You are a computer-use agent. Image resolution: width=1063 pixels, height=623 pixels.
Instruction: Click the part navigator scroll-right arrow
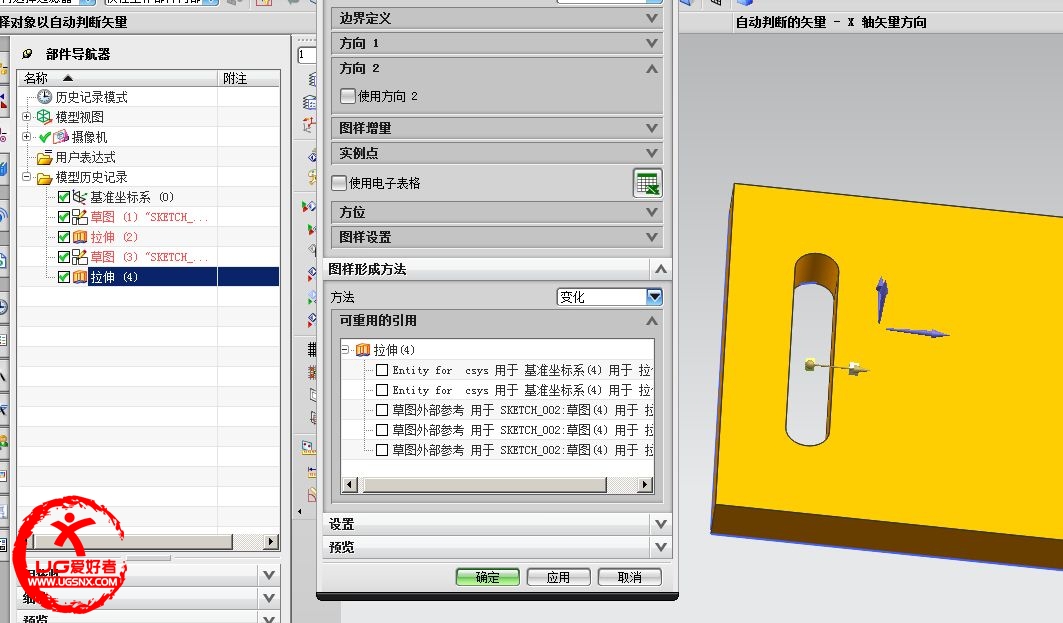pos(271,542)
